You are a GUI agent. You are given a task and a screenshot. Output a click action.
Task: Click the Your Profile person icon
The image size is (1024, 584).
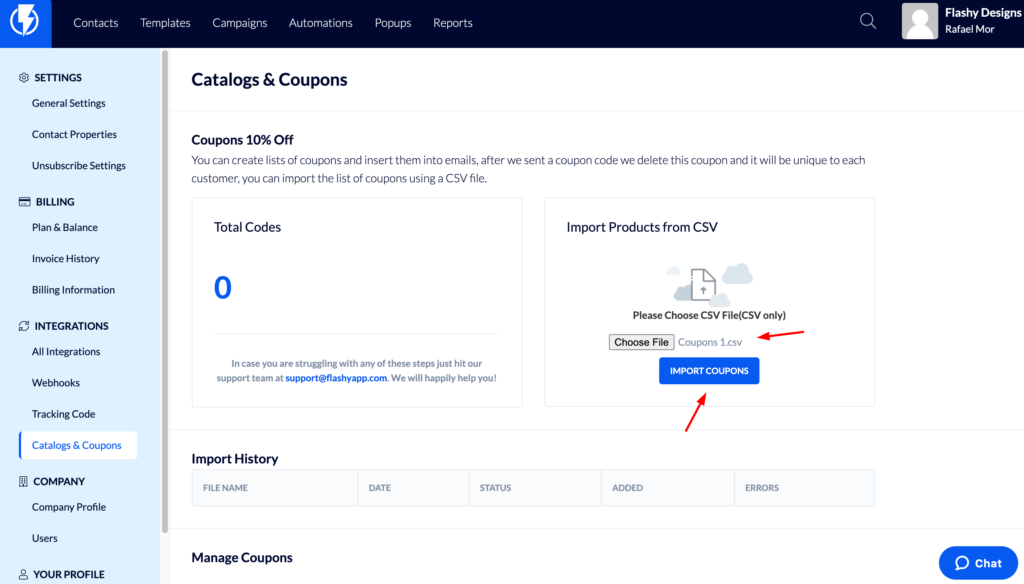pos(24,574)
